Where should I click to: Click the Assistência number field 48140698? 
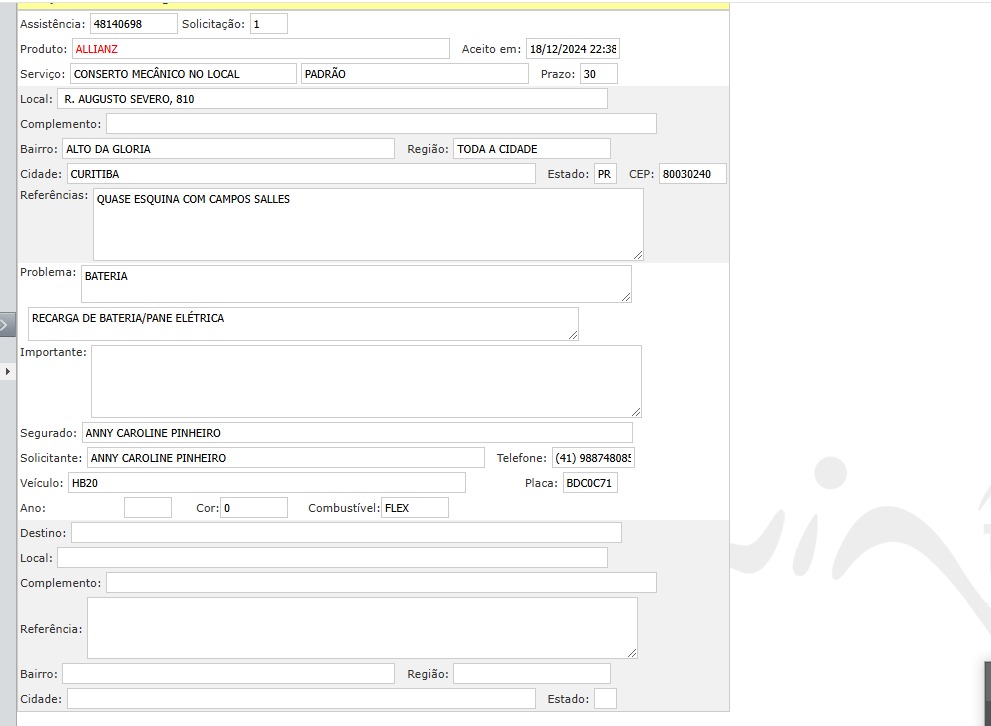click(133, 24)
